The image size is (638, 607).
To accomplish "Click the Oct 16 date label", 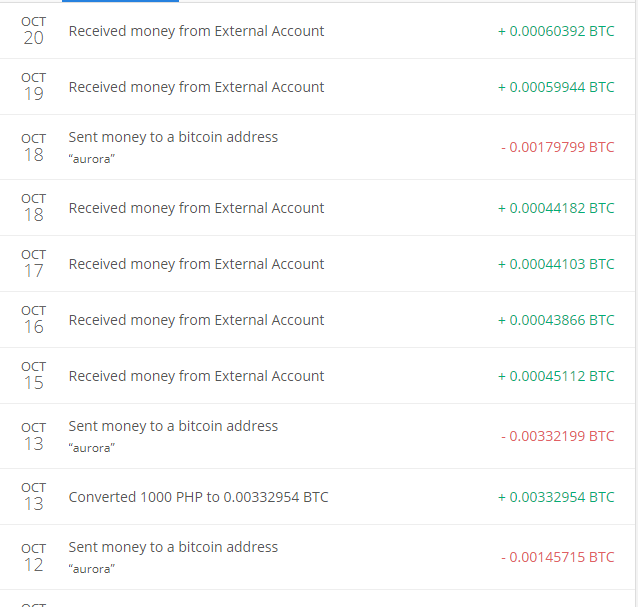I will (x=34, y=320).
